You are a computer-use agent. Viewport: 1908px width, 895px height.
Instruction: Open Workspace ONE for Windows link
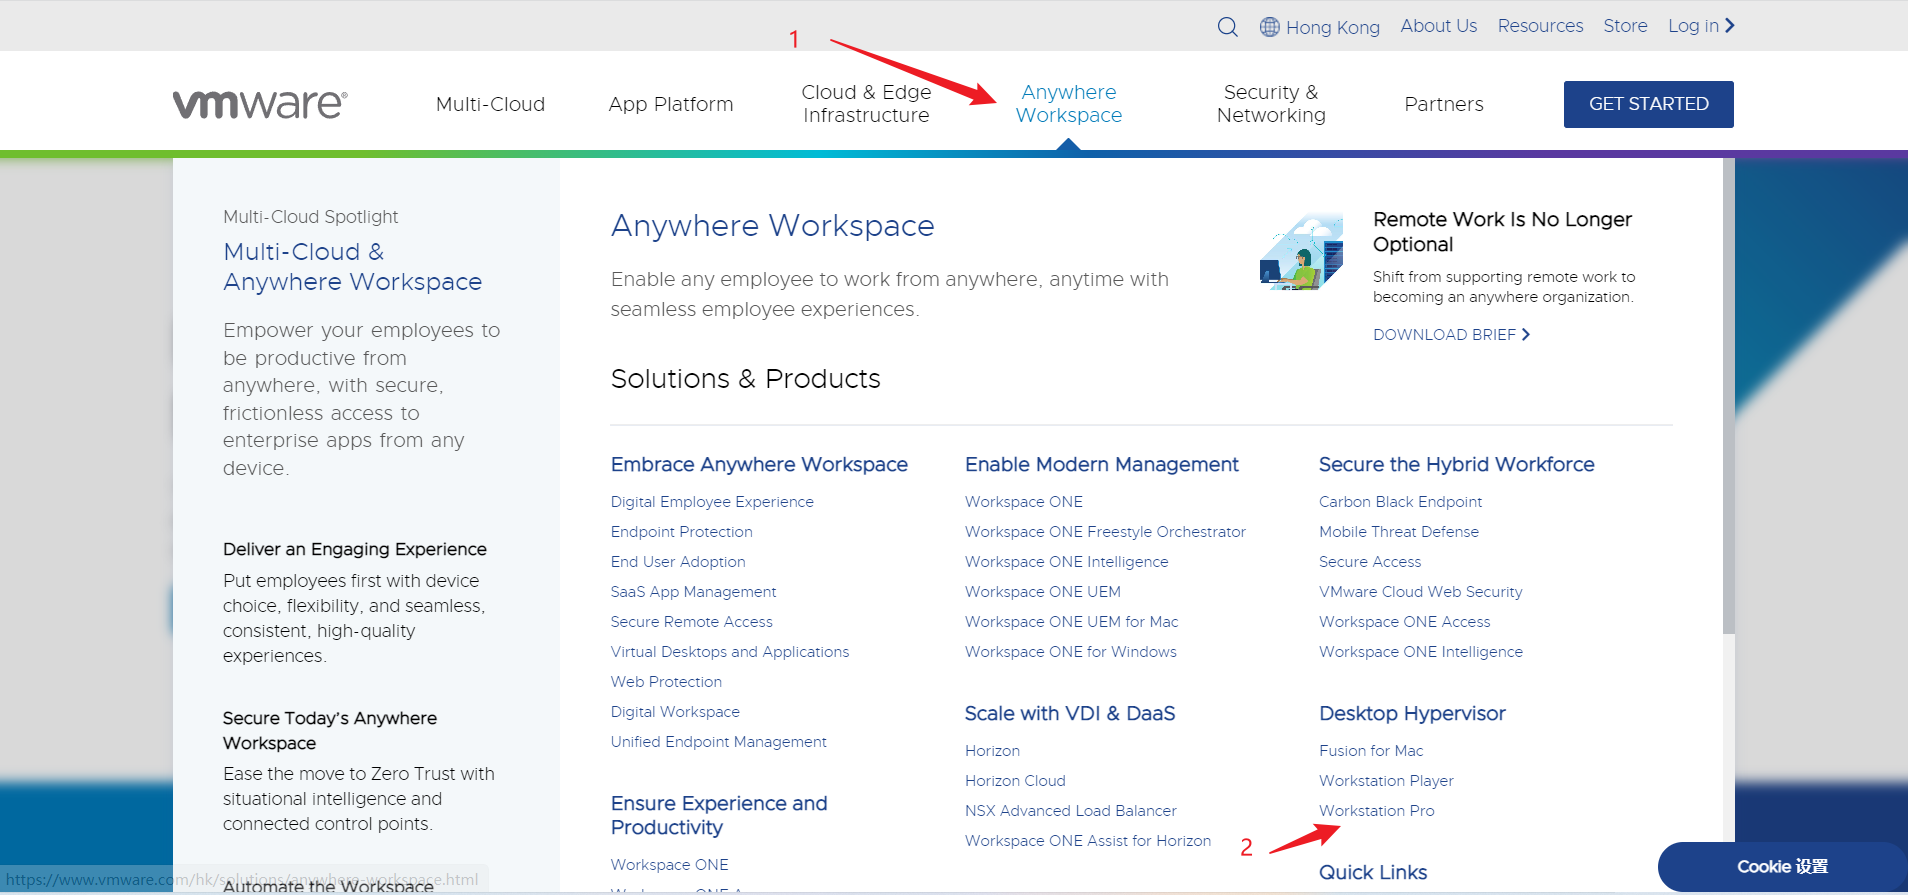pyautogui.click(x=1070, y=652)
